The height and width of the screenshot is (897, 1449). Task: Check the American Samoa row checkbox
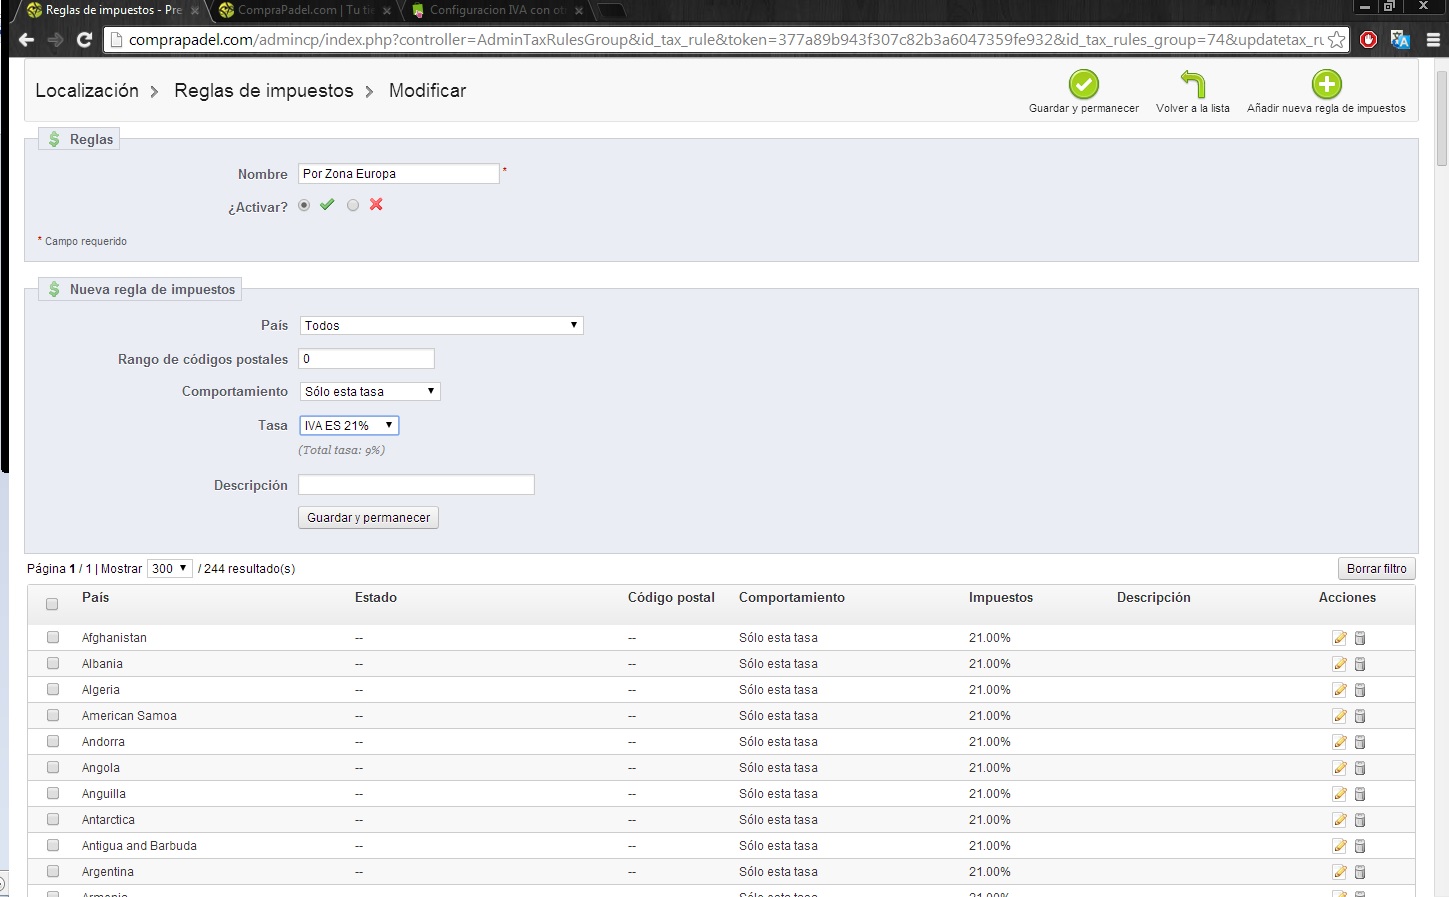click(53, 715)
